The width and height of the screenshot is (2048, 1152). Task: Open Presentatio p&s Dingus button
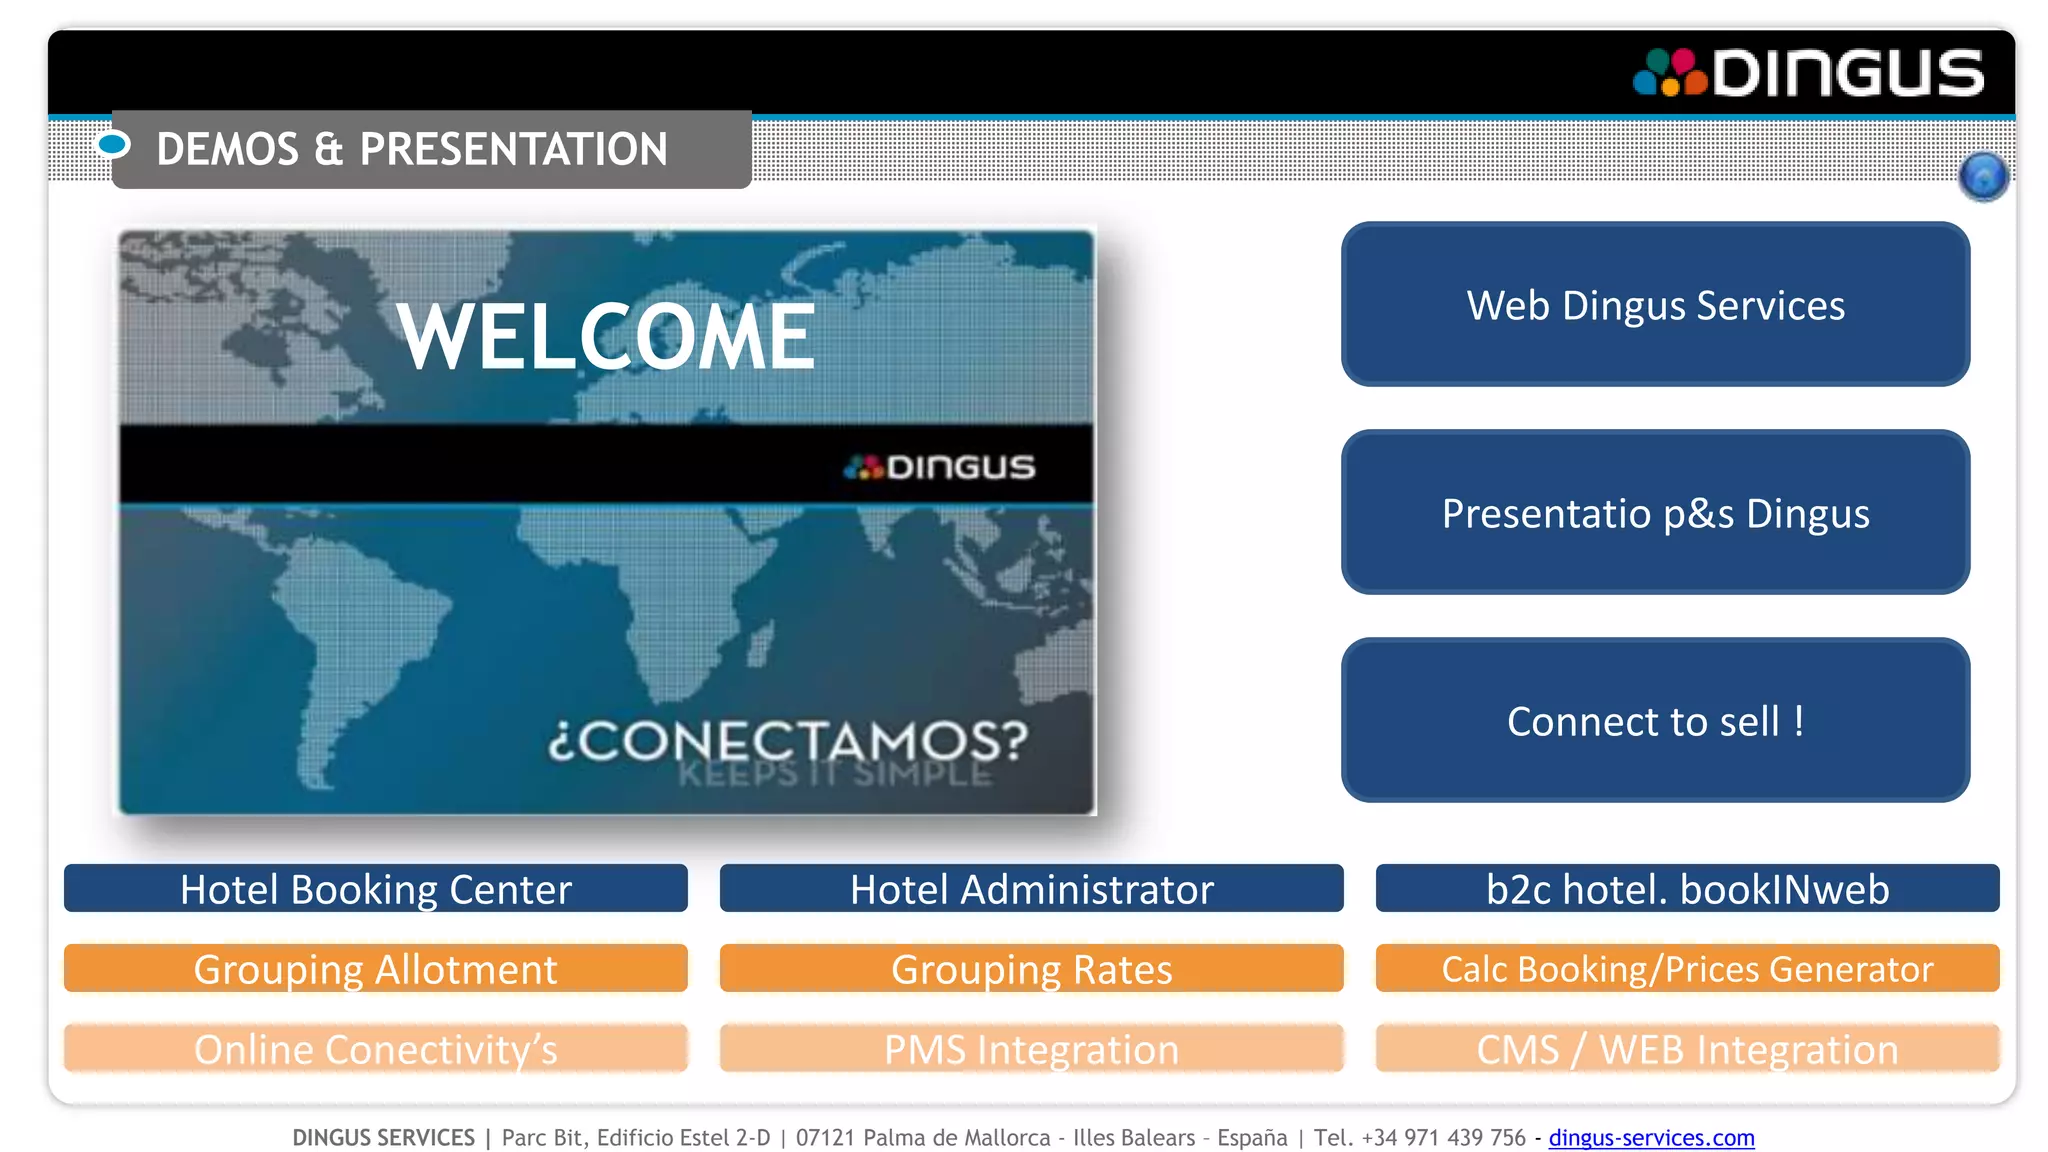(x=1655, y=513)
